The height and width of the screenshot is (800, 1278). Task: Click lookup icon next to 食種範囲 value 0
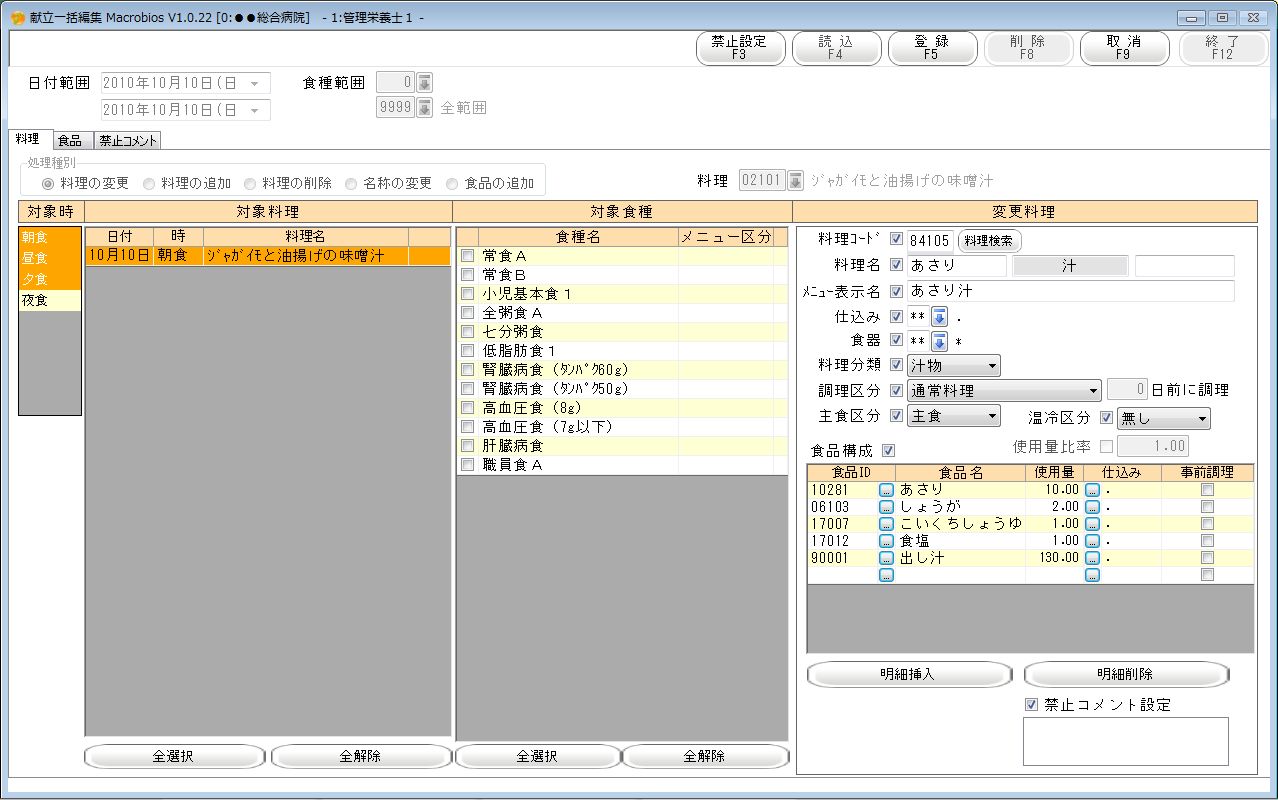pyautogui.click(x=424, y=82)
